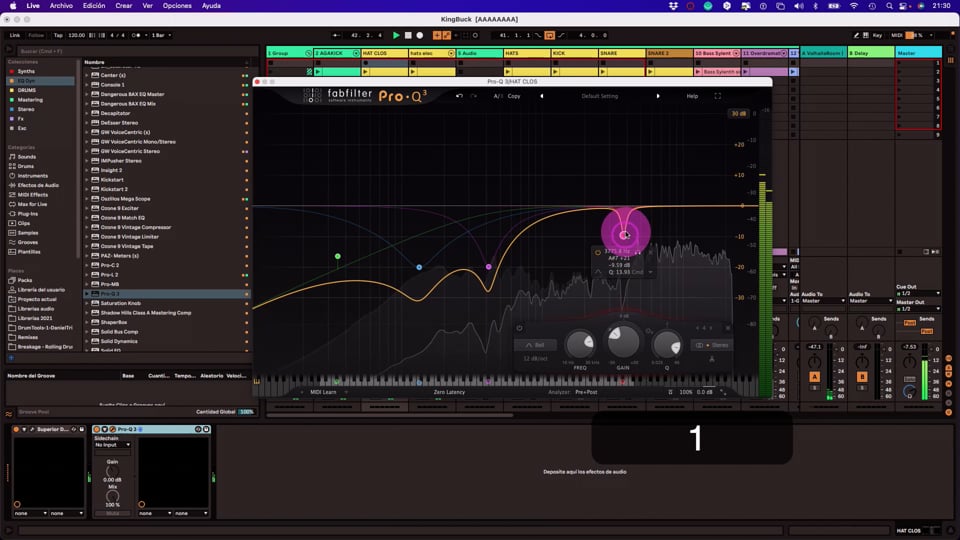Adjust the FREQ knob in Pro-Q 3
The width and height of the screenshot is (960, 540).
pyautogui.click(x=579, y=345)
